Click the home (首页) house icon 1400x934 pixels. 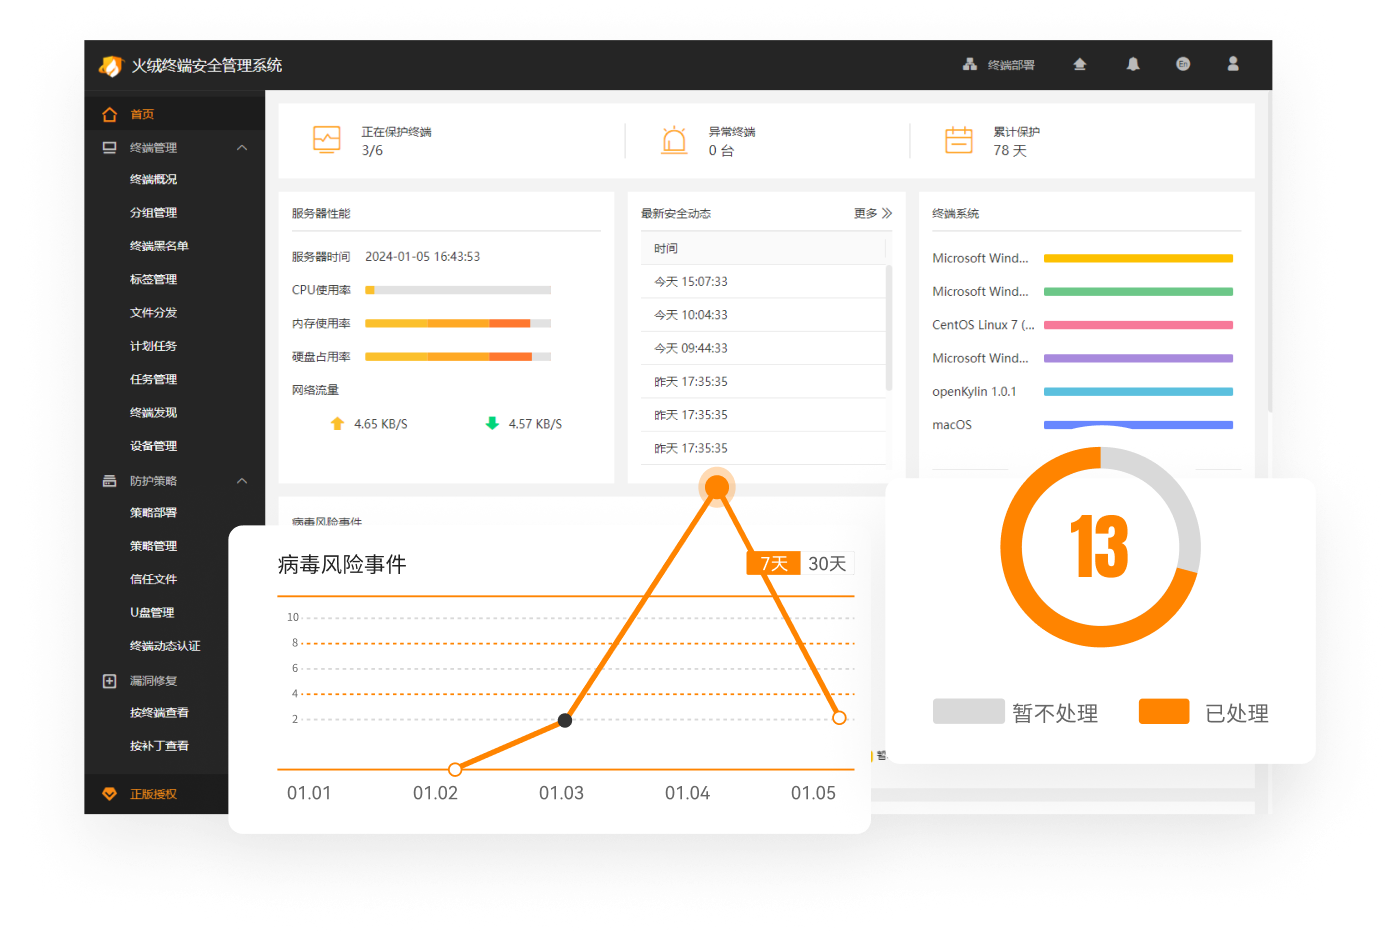pos(109,114)
